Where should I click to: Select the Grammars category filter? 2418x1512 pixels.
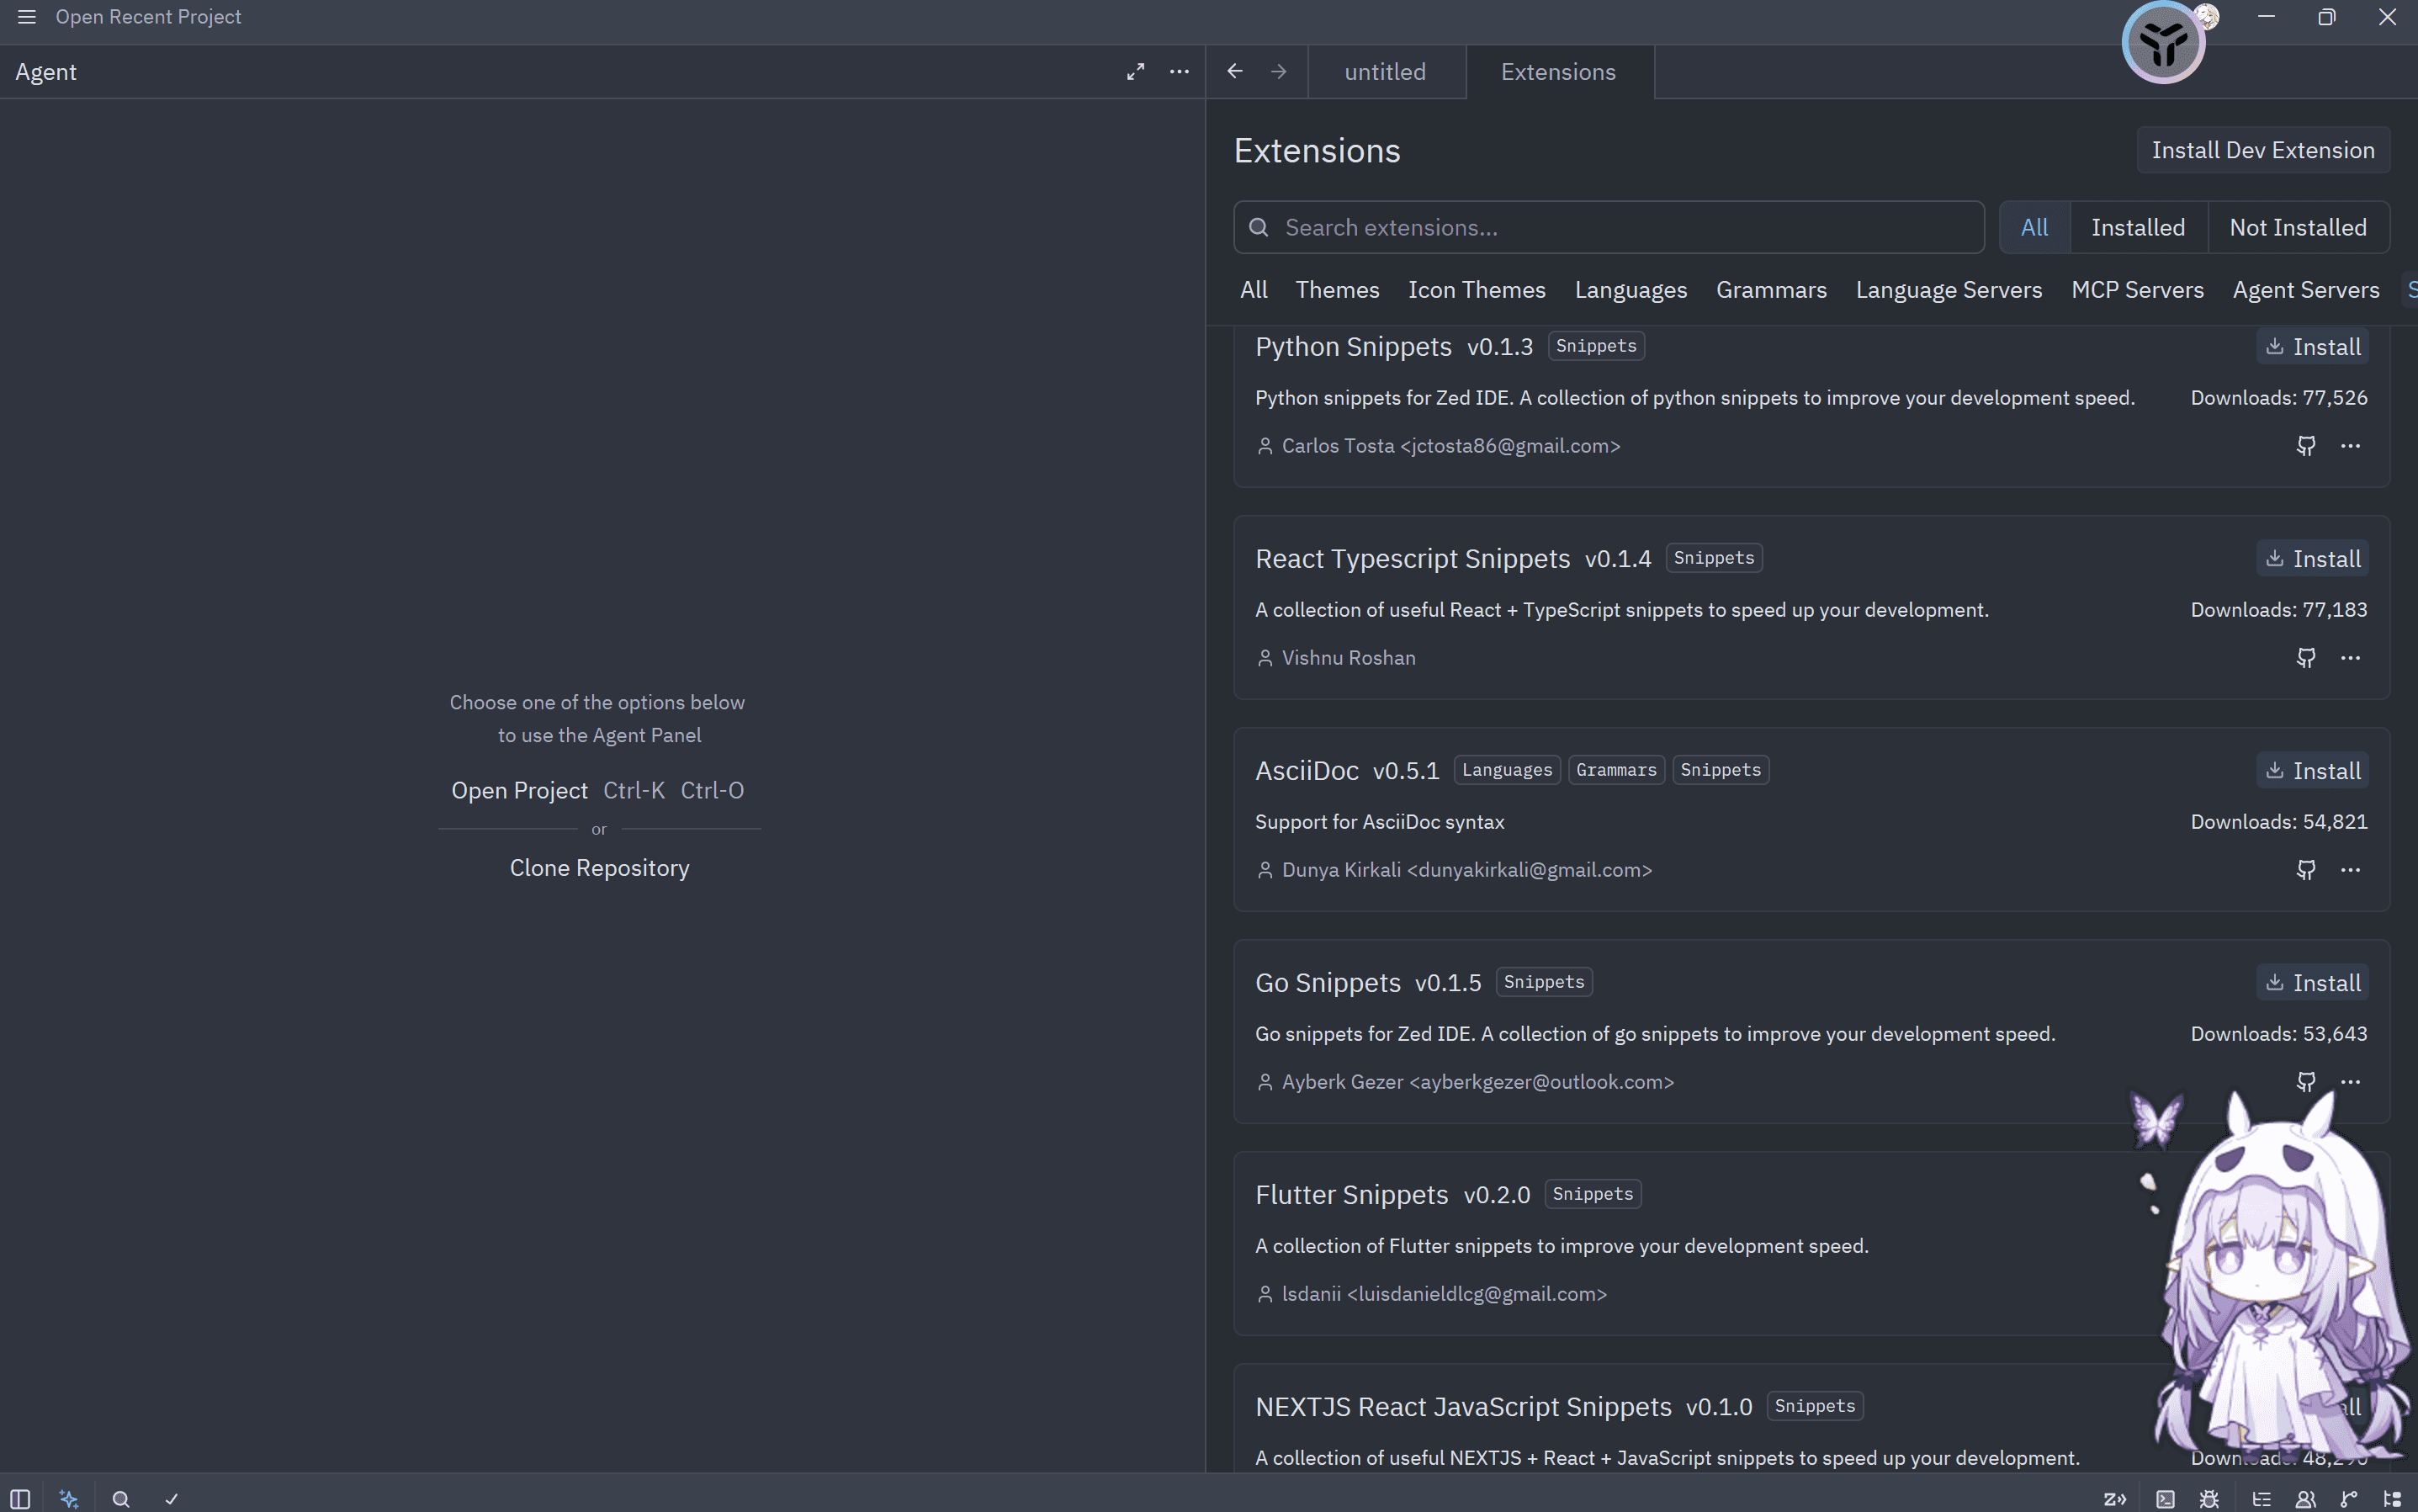(x=1771, y=290)
